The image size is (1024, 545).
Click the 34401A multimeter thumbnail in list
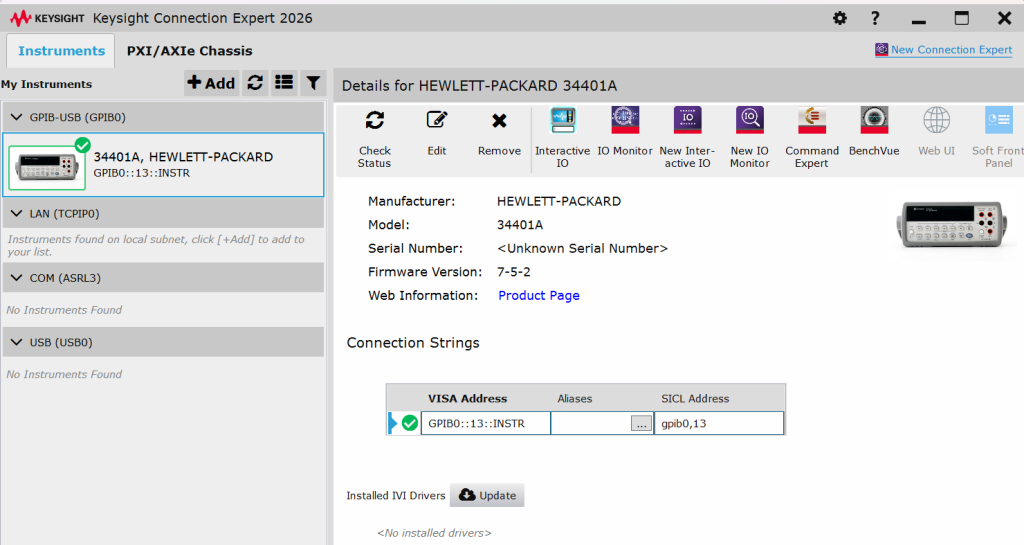point(47,167)
